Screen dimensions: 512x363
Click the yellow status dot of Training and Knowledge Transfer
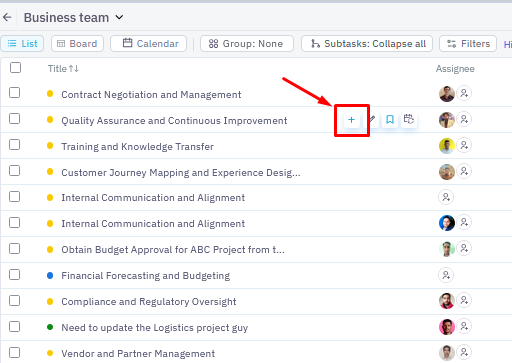[50, 145]
